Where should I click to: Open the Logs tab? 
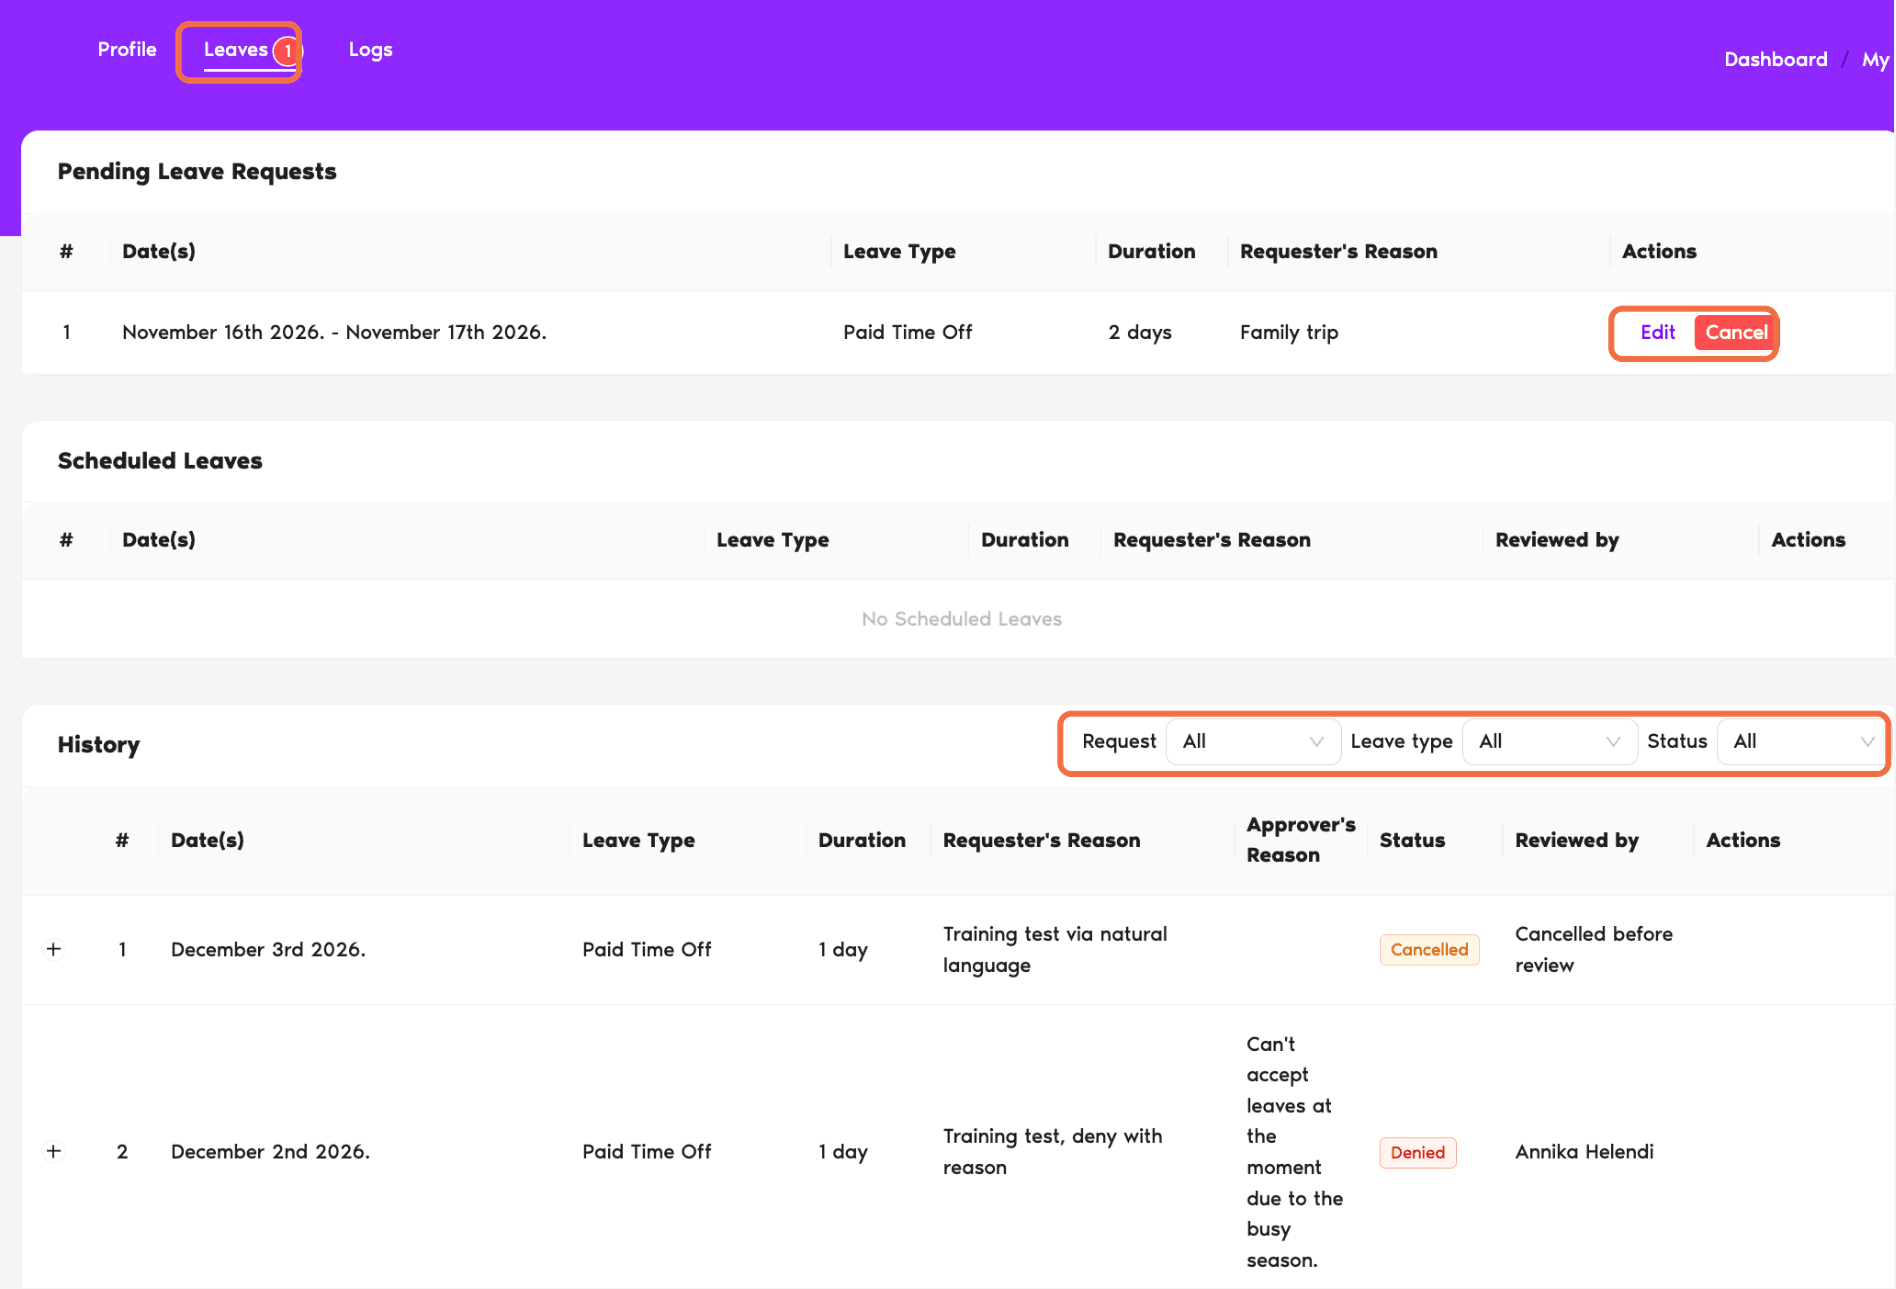[x=370, y=50]
